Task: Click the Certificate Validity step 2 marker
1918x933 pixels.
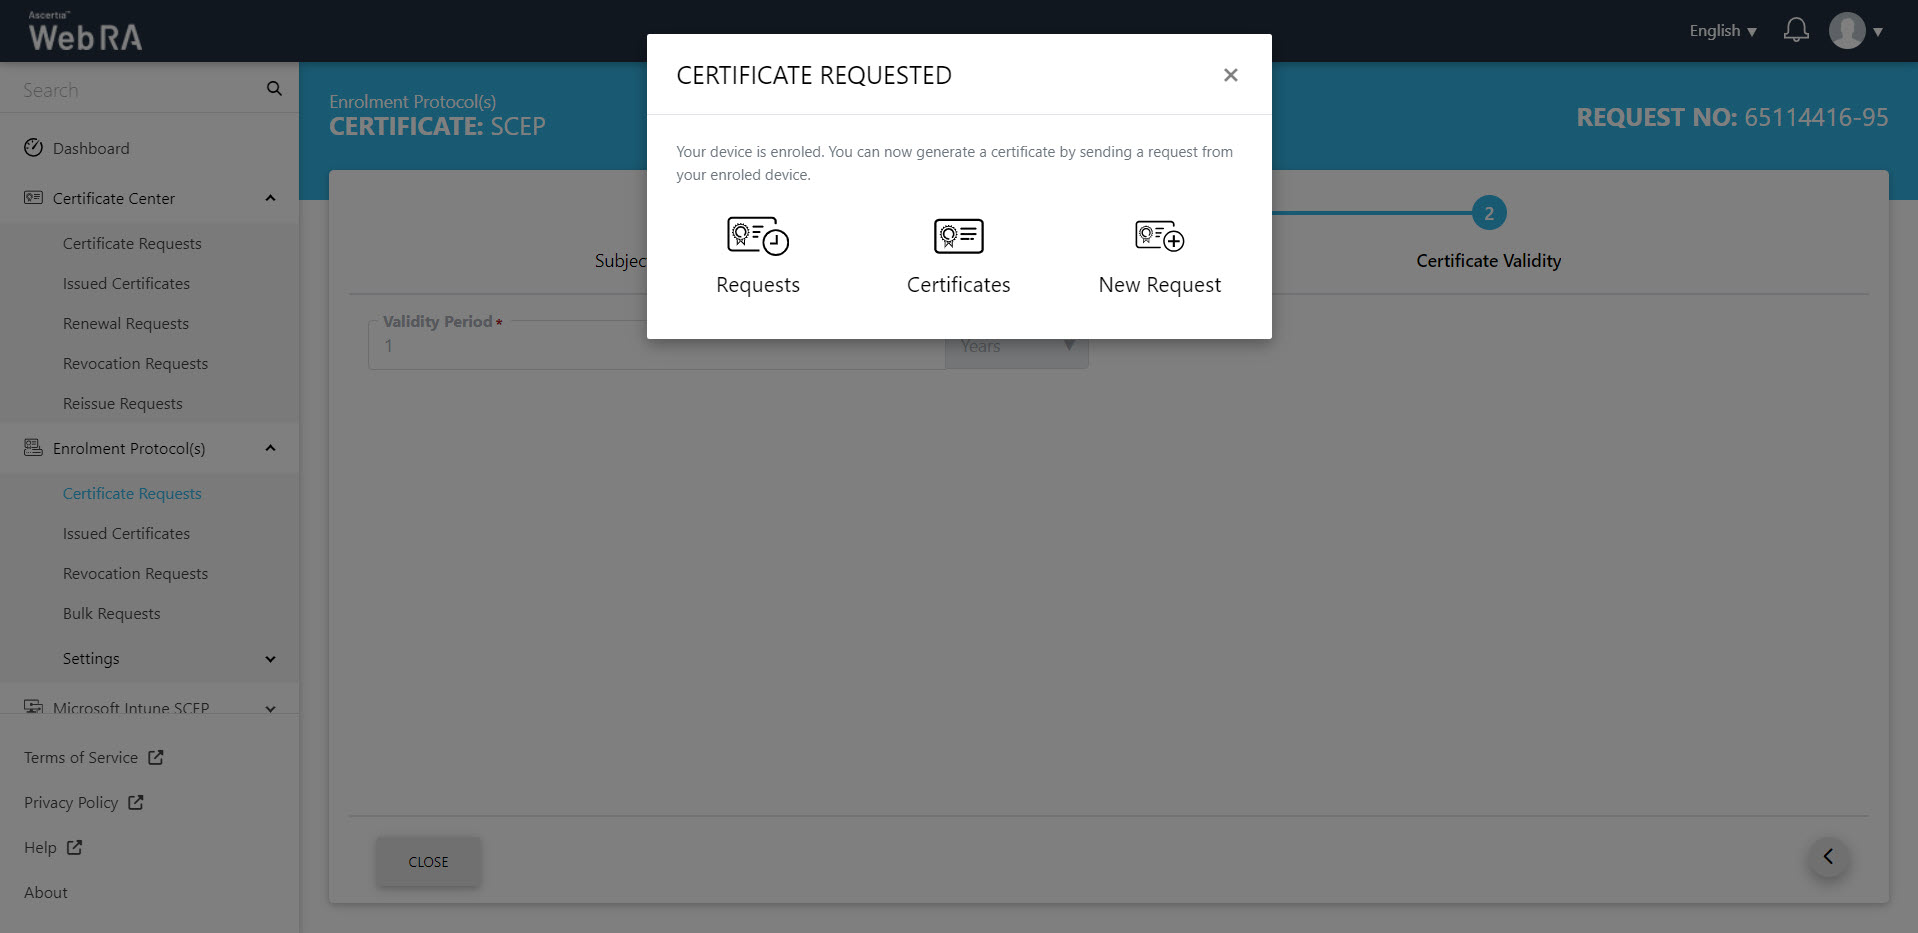Action: [x=1488, y=213]
